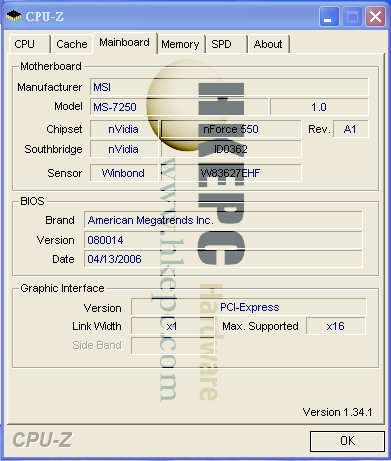Open the Cache tab

pos(72,44)
